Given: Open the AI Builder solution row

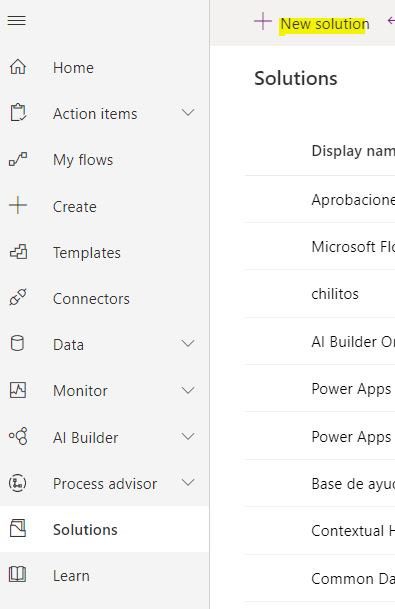Looking at the screenshot, I should point(353,342).
